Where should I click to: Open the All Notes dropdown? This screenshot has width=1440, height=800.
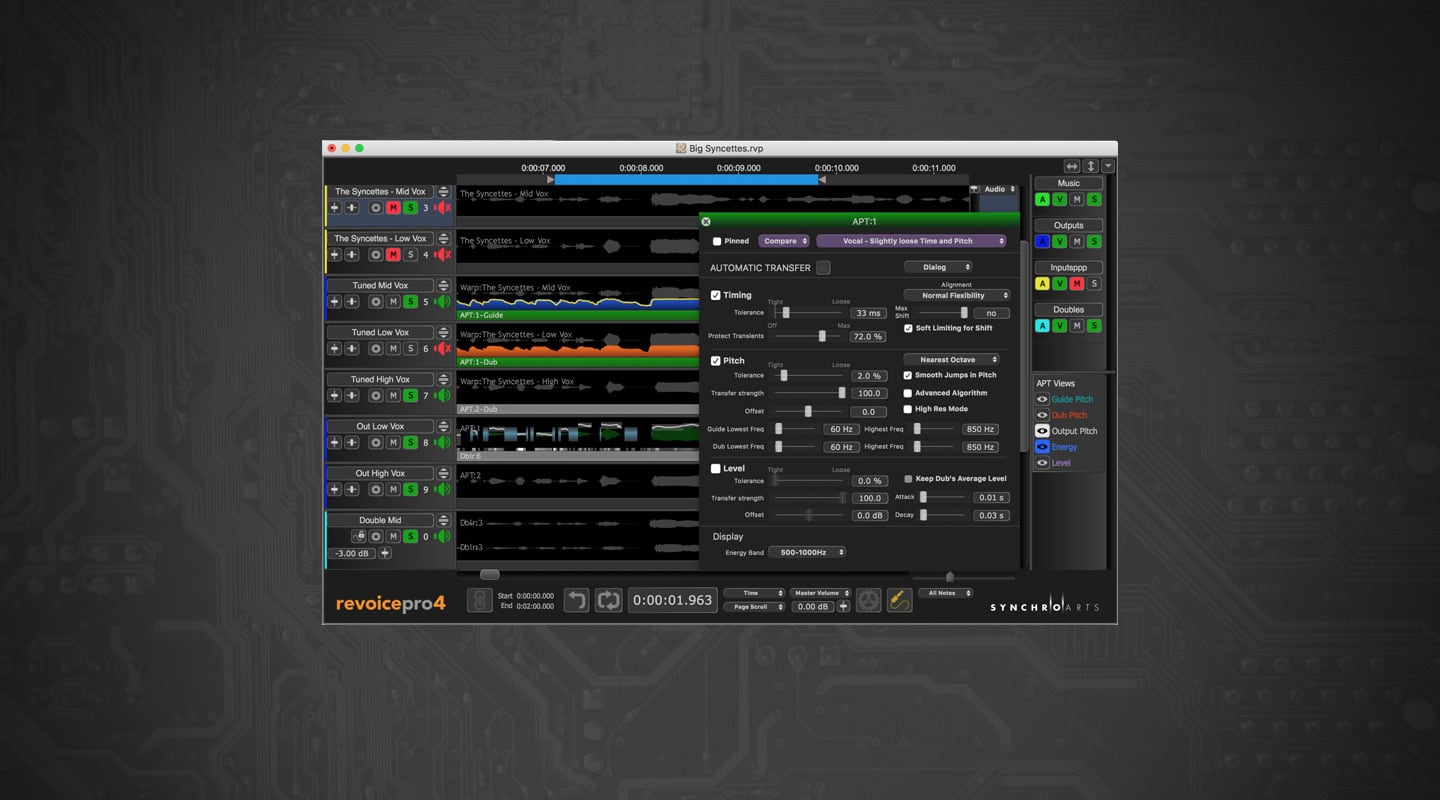[x=946, y=593]
